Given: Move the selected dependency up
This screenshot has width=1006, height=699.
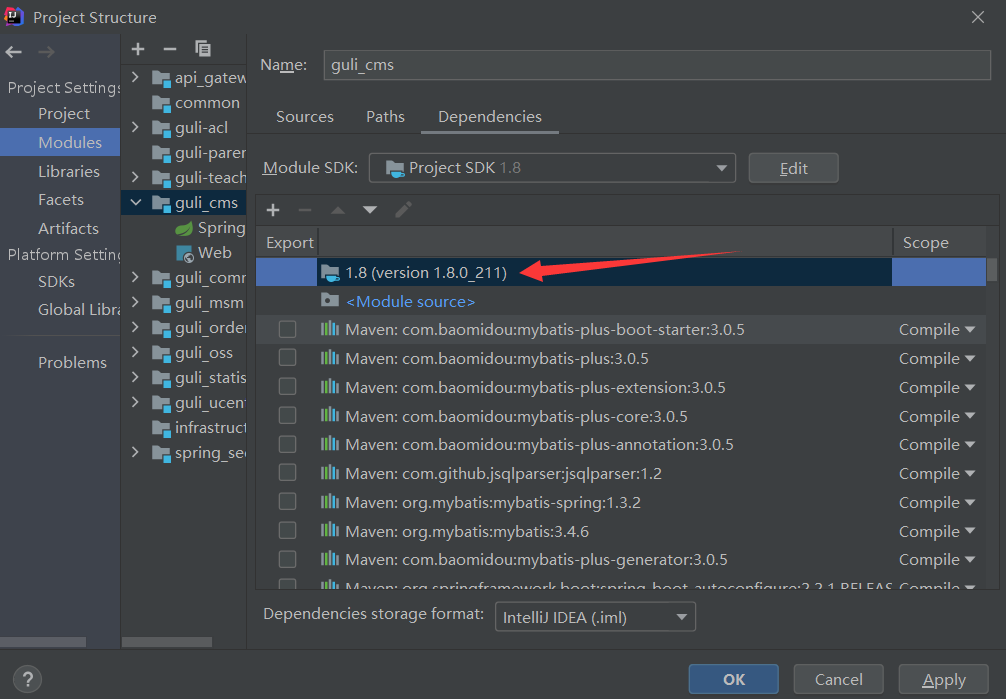Looking at the screenshot, I should tap(340, 210).
